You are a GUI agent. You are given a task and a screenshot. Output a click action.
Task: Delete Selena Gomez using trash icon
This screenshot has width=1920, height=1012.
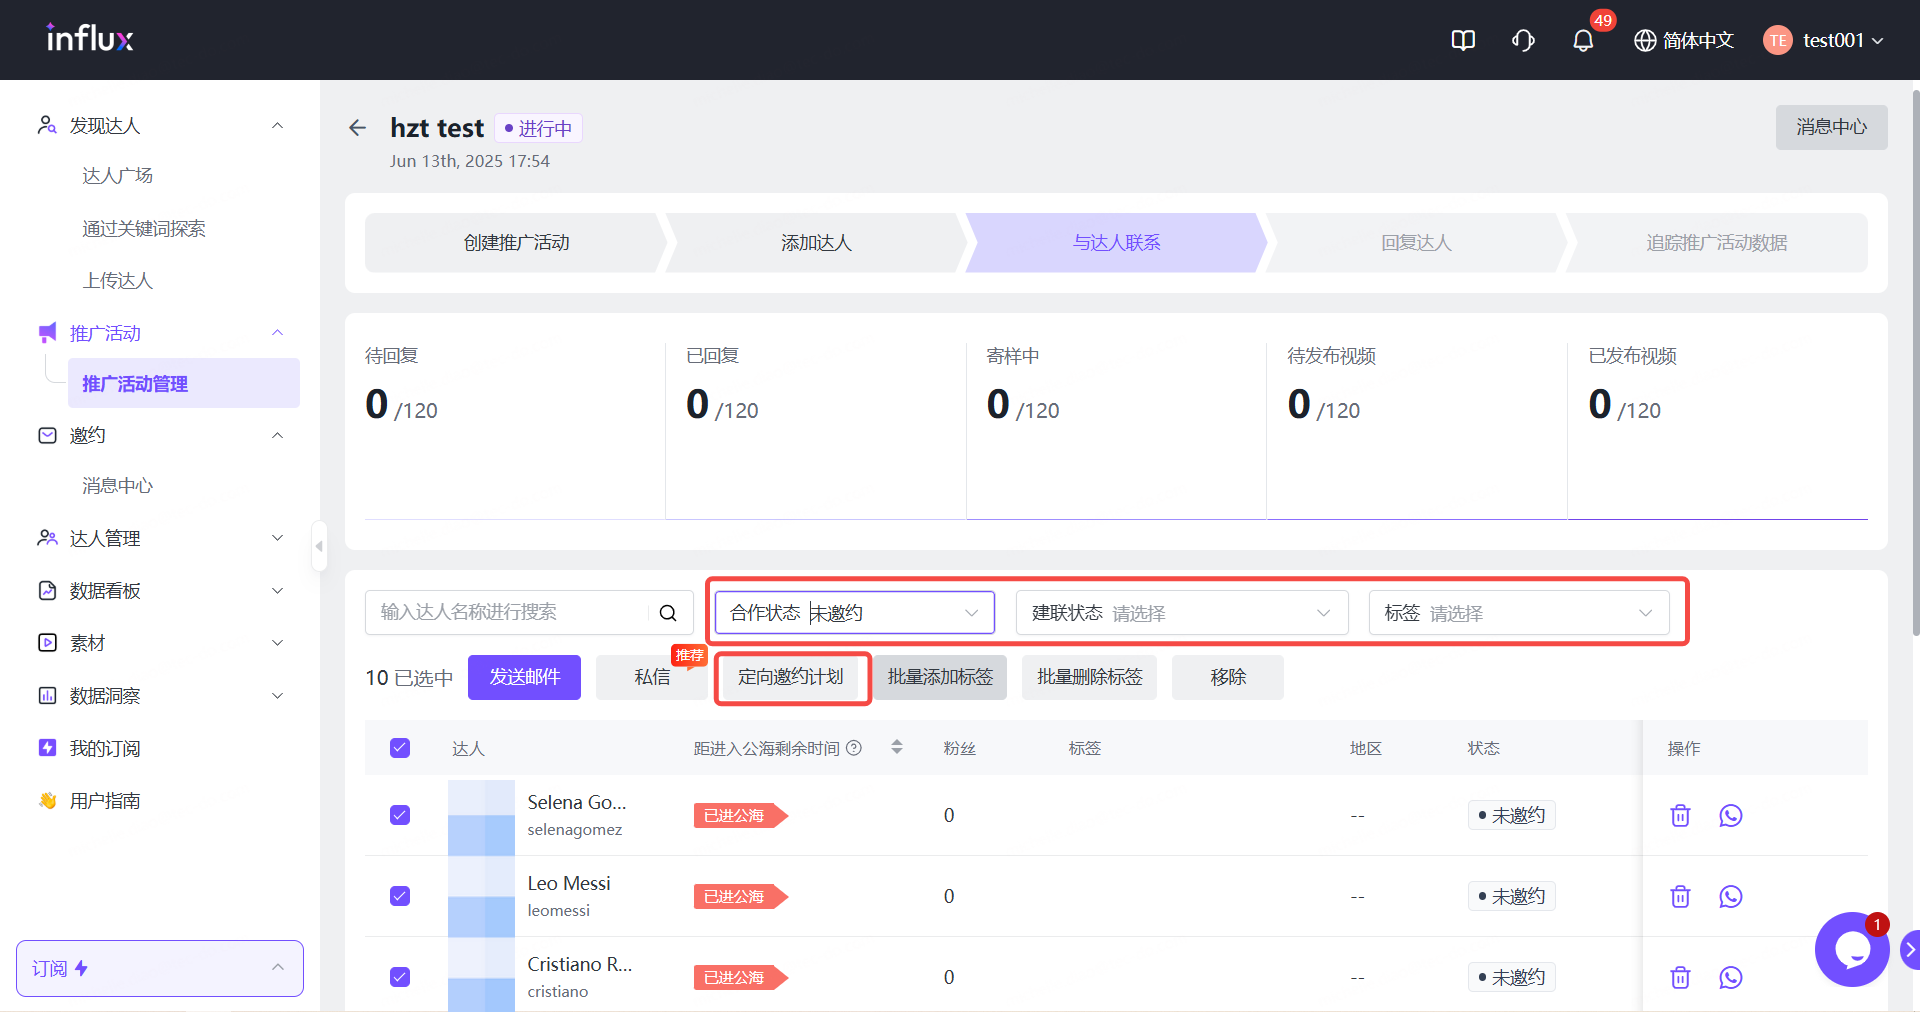[x=1680, y=816]
